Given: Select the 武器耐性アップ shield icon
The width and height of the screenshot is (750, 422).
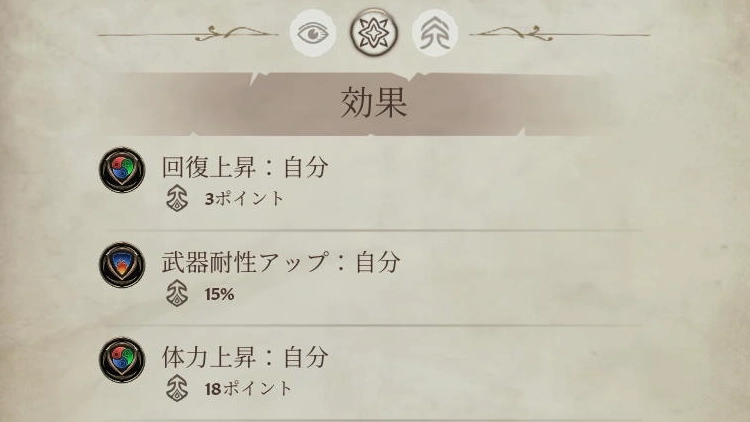Looking at the screenshot, I should pyautogui.click(x=122, y=266).
